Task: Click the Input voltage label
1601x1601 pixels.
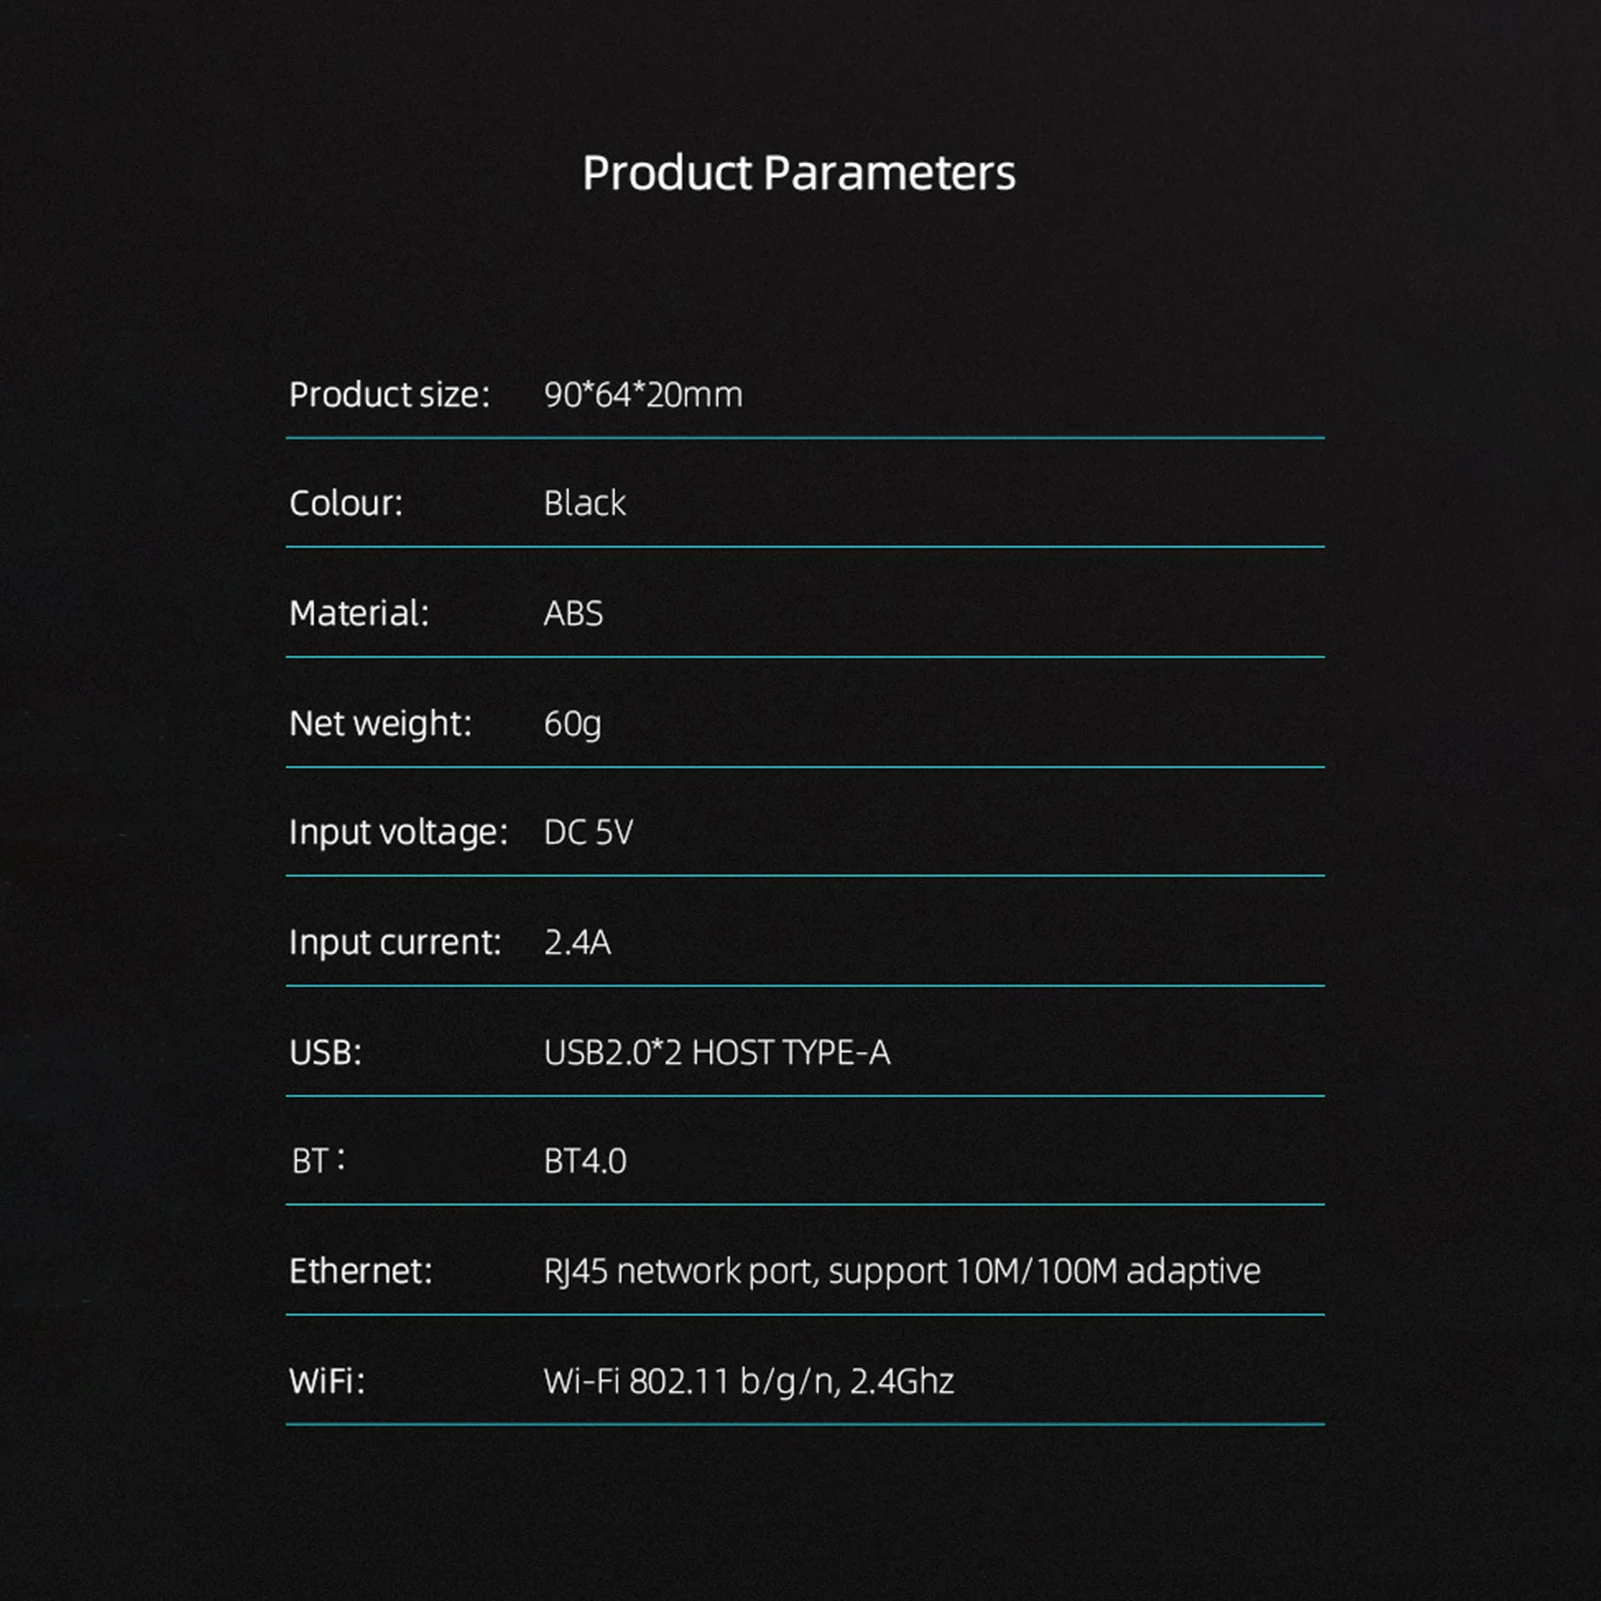Action: tap(398, 832)
